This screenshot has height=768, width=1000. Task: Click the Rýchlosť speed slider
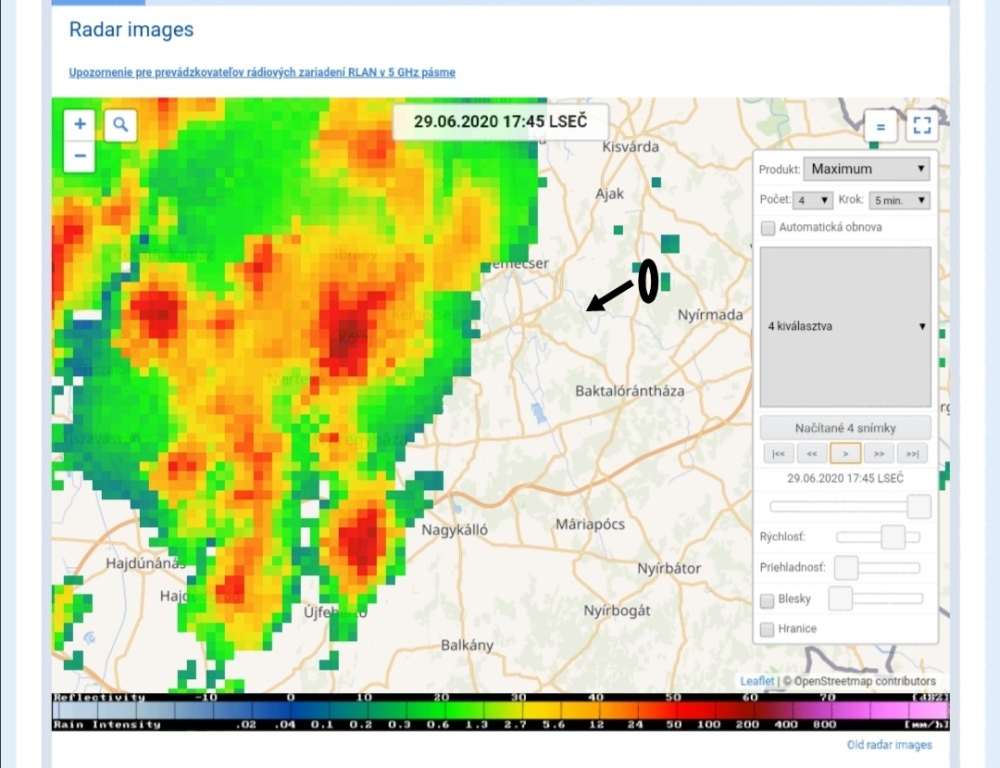[878, 537]
